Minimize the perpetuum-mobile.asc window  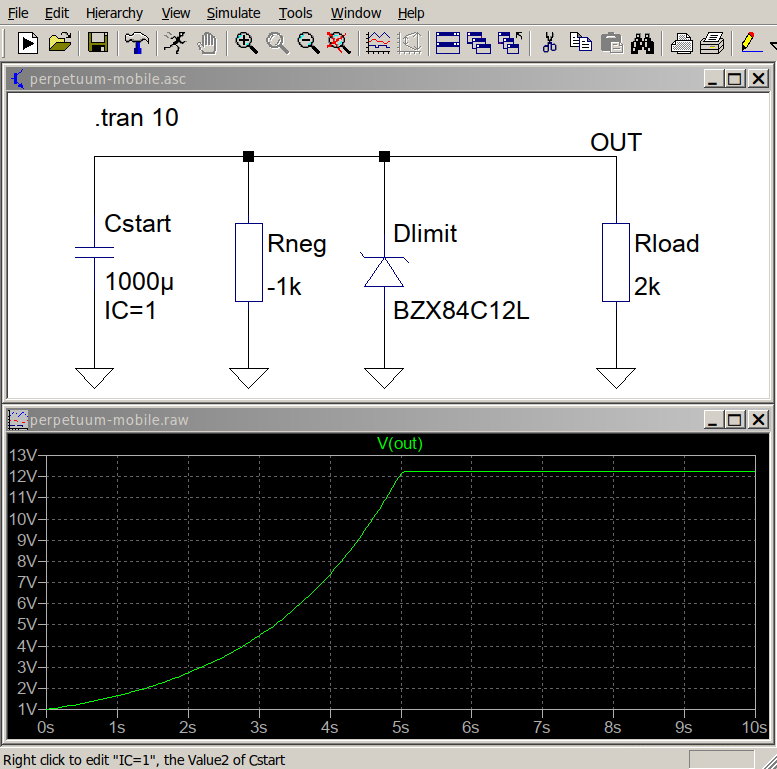tap(713, 79)
